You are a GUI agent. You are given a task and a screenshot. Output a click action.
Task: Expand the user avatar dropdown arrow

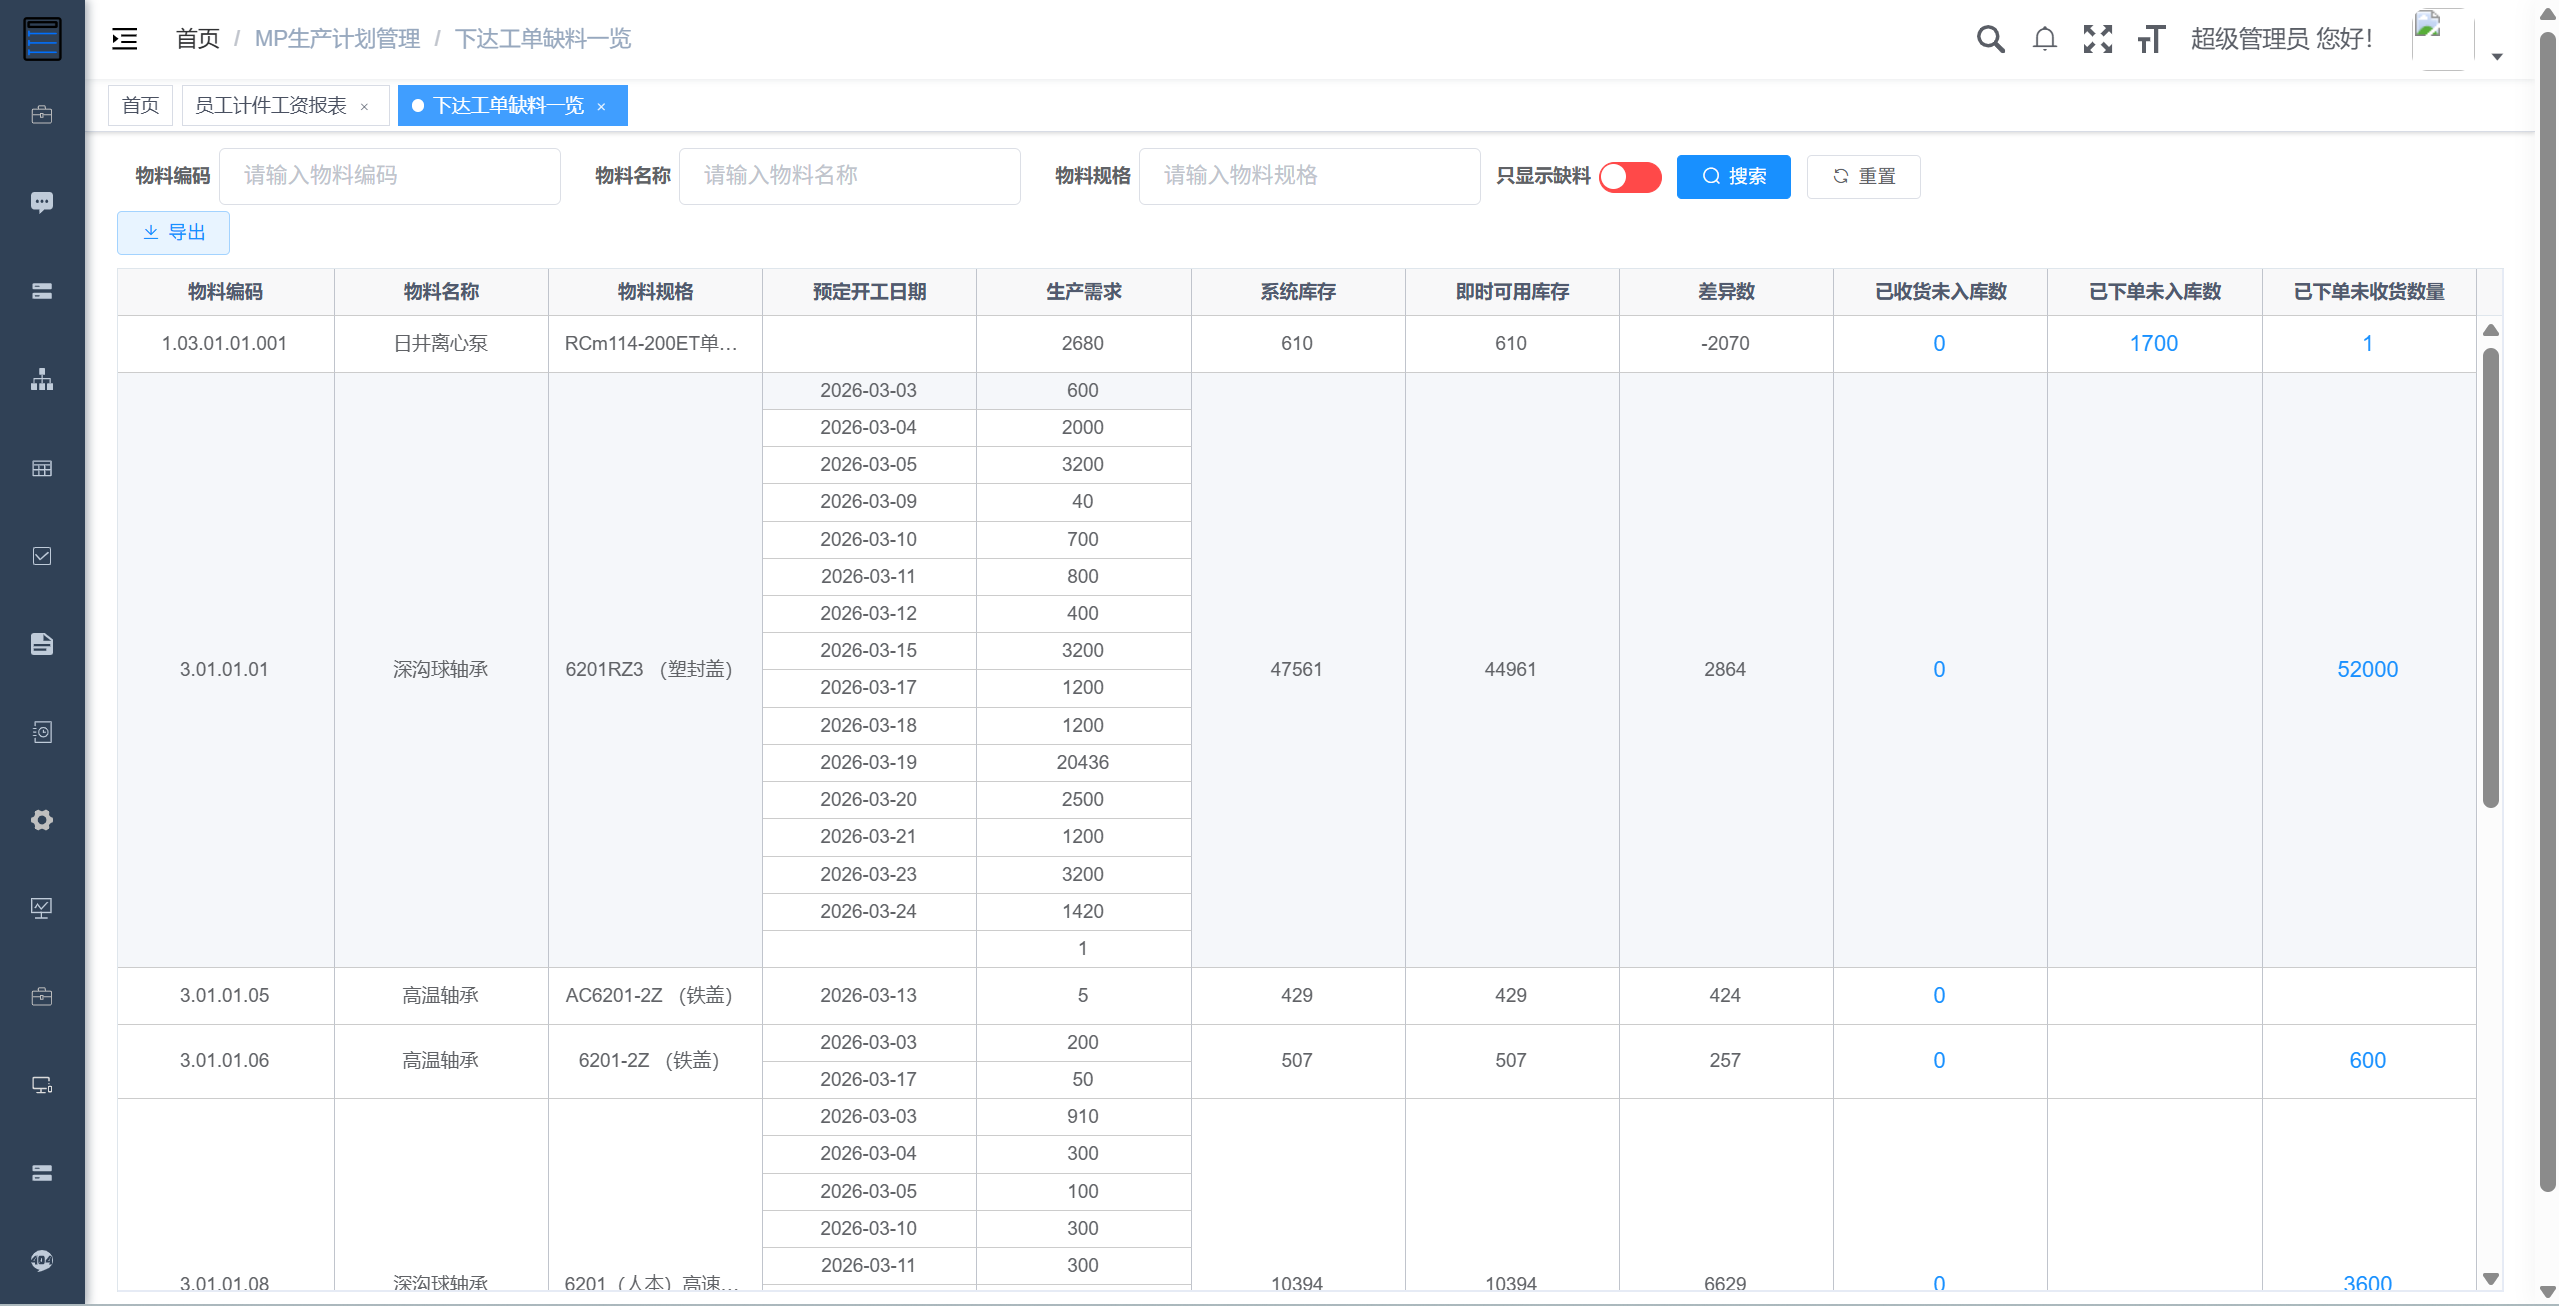coord(2497,56)
